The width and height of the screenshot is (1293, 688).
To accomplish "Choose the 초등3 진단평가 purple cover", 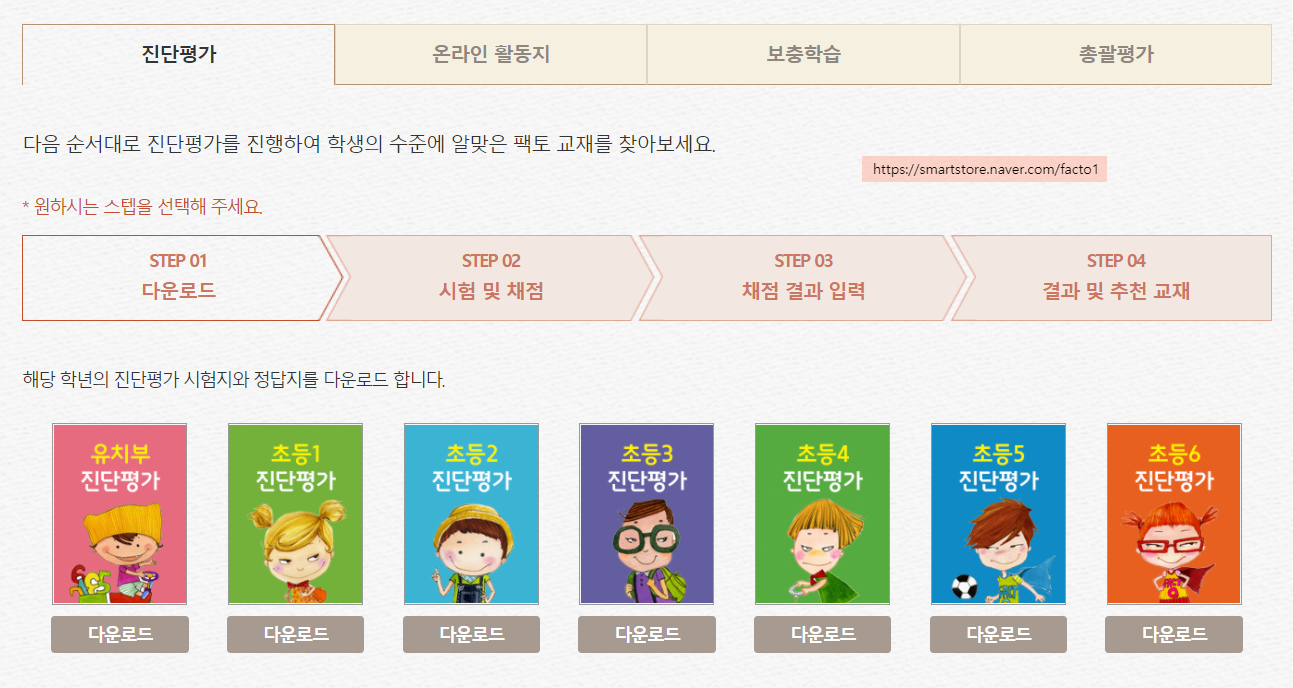I will pyautogui.click(x=647, y=514).
